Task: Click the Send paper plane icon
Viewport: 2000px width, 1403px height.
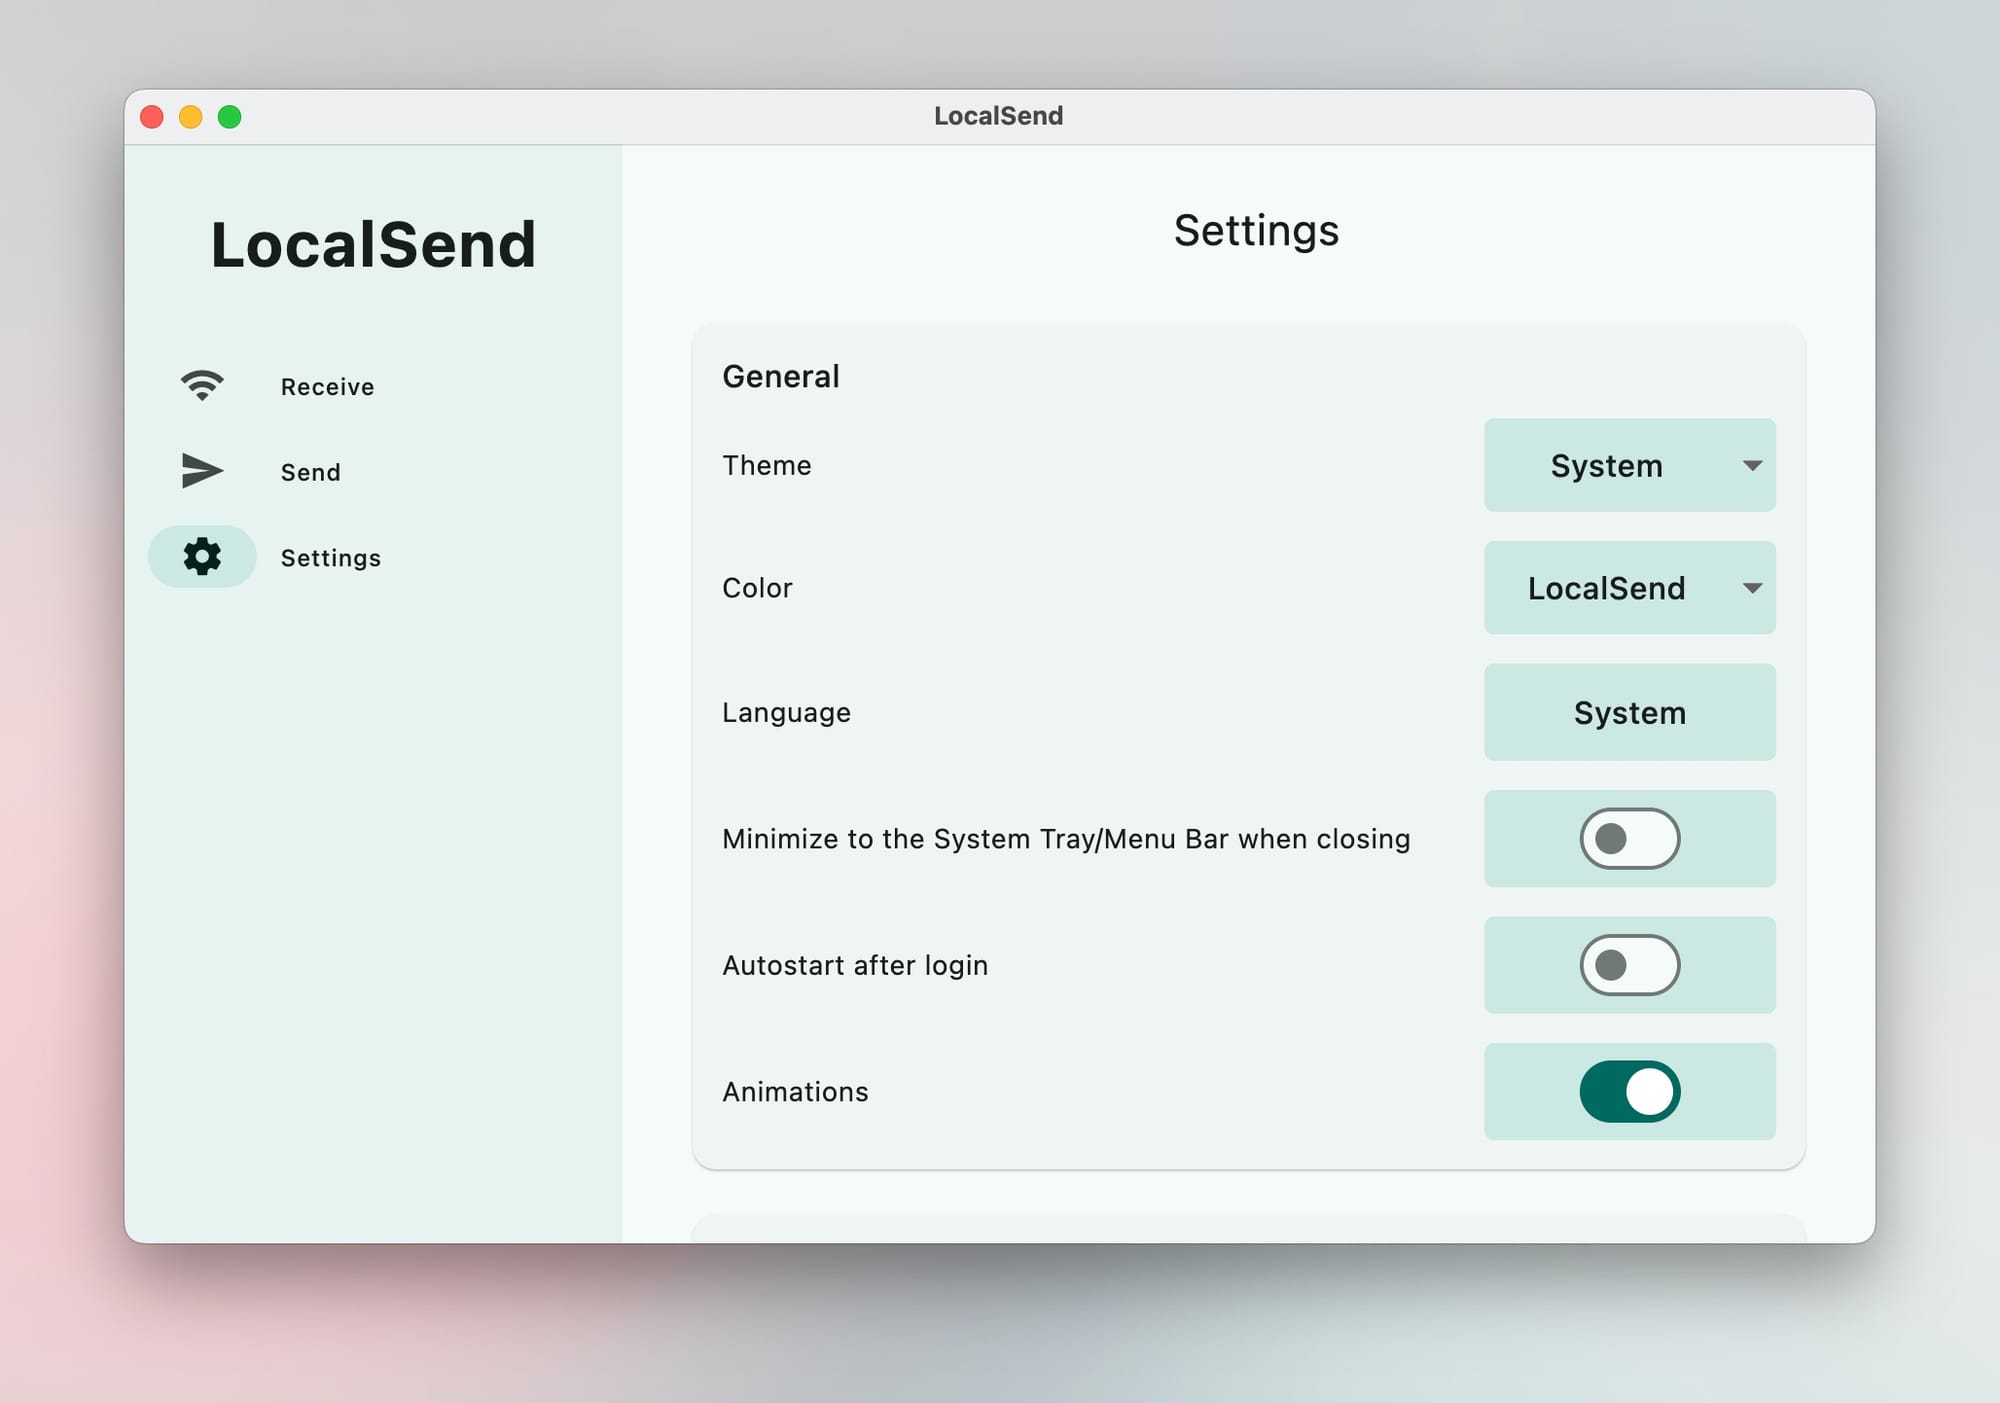Action: coord(202,471)
